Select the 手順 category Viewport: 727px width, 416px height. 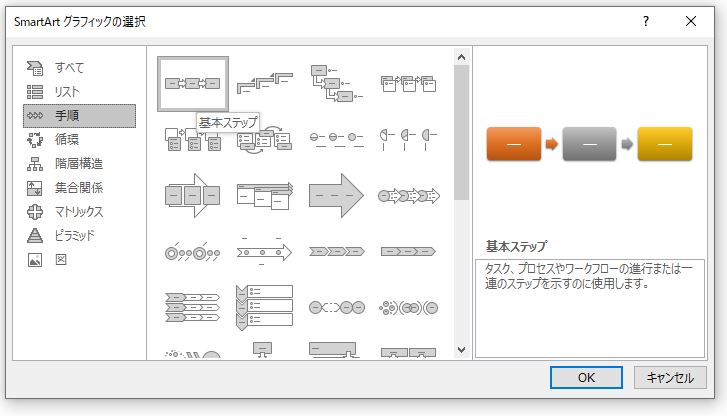[79, 115]
